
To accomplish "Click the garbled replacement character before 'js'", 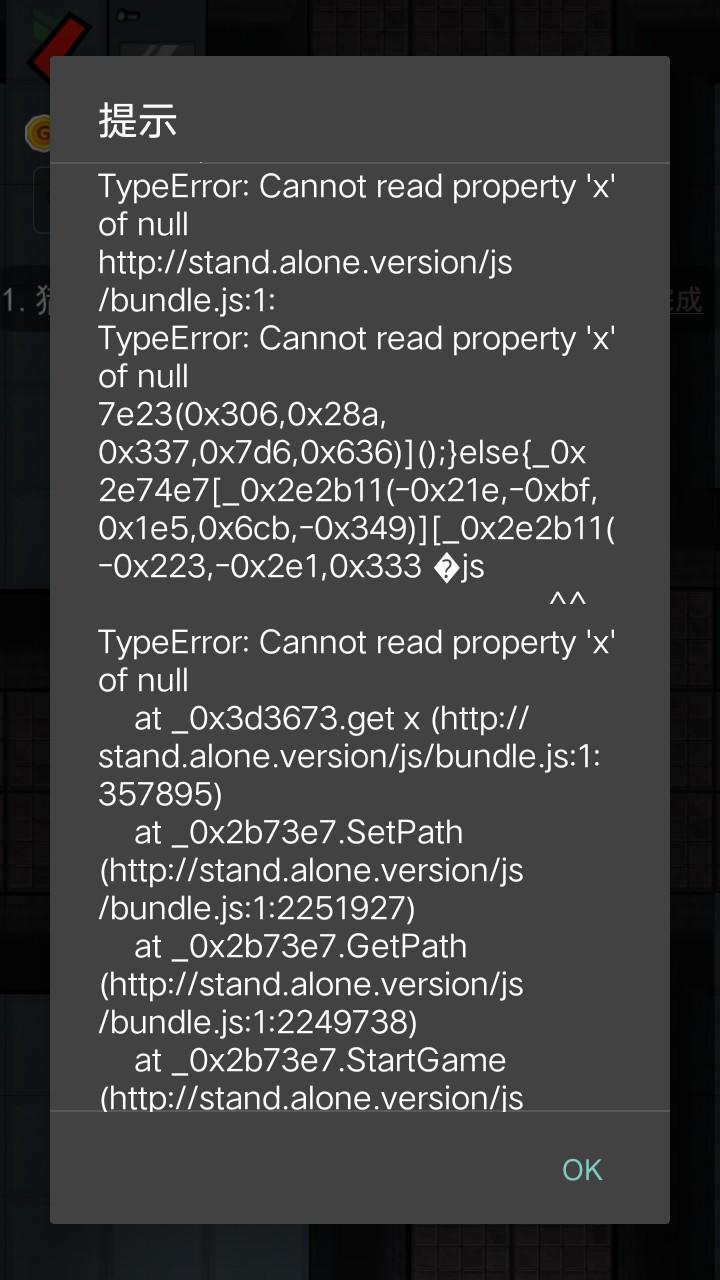I will 447,567.
